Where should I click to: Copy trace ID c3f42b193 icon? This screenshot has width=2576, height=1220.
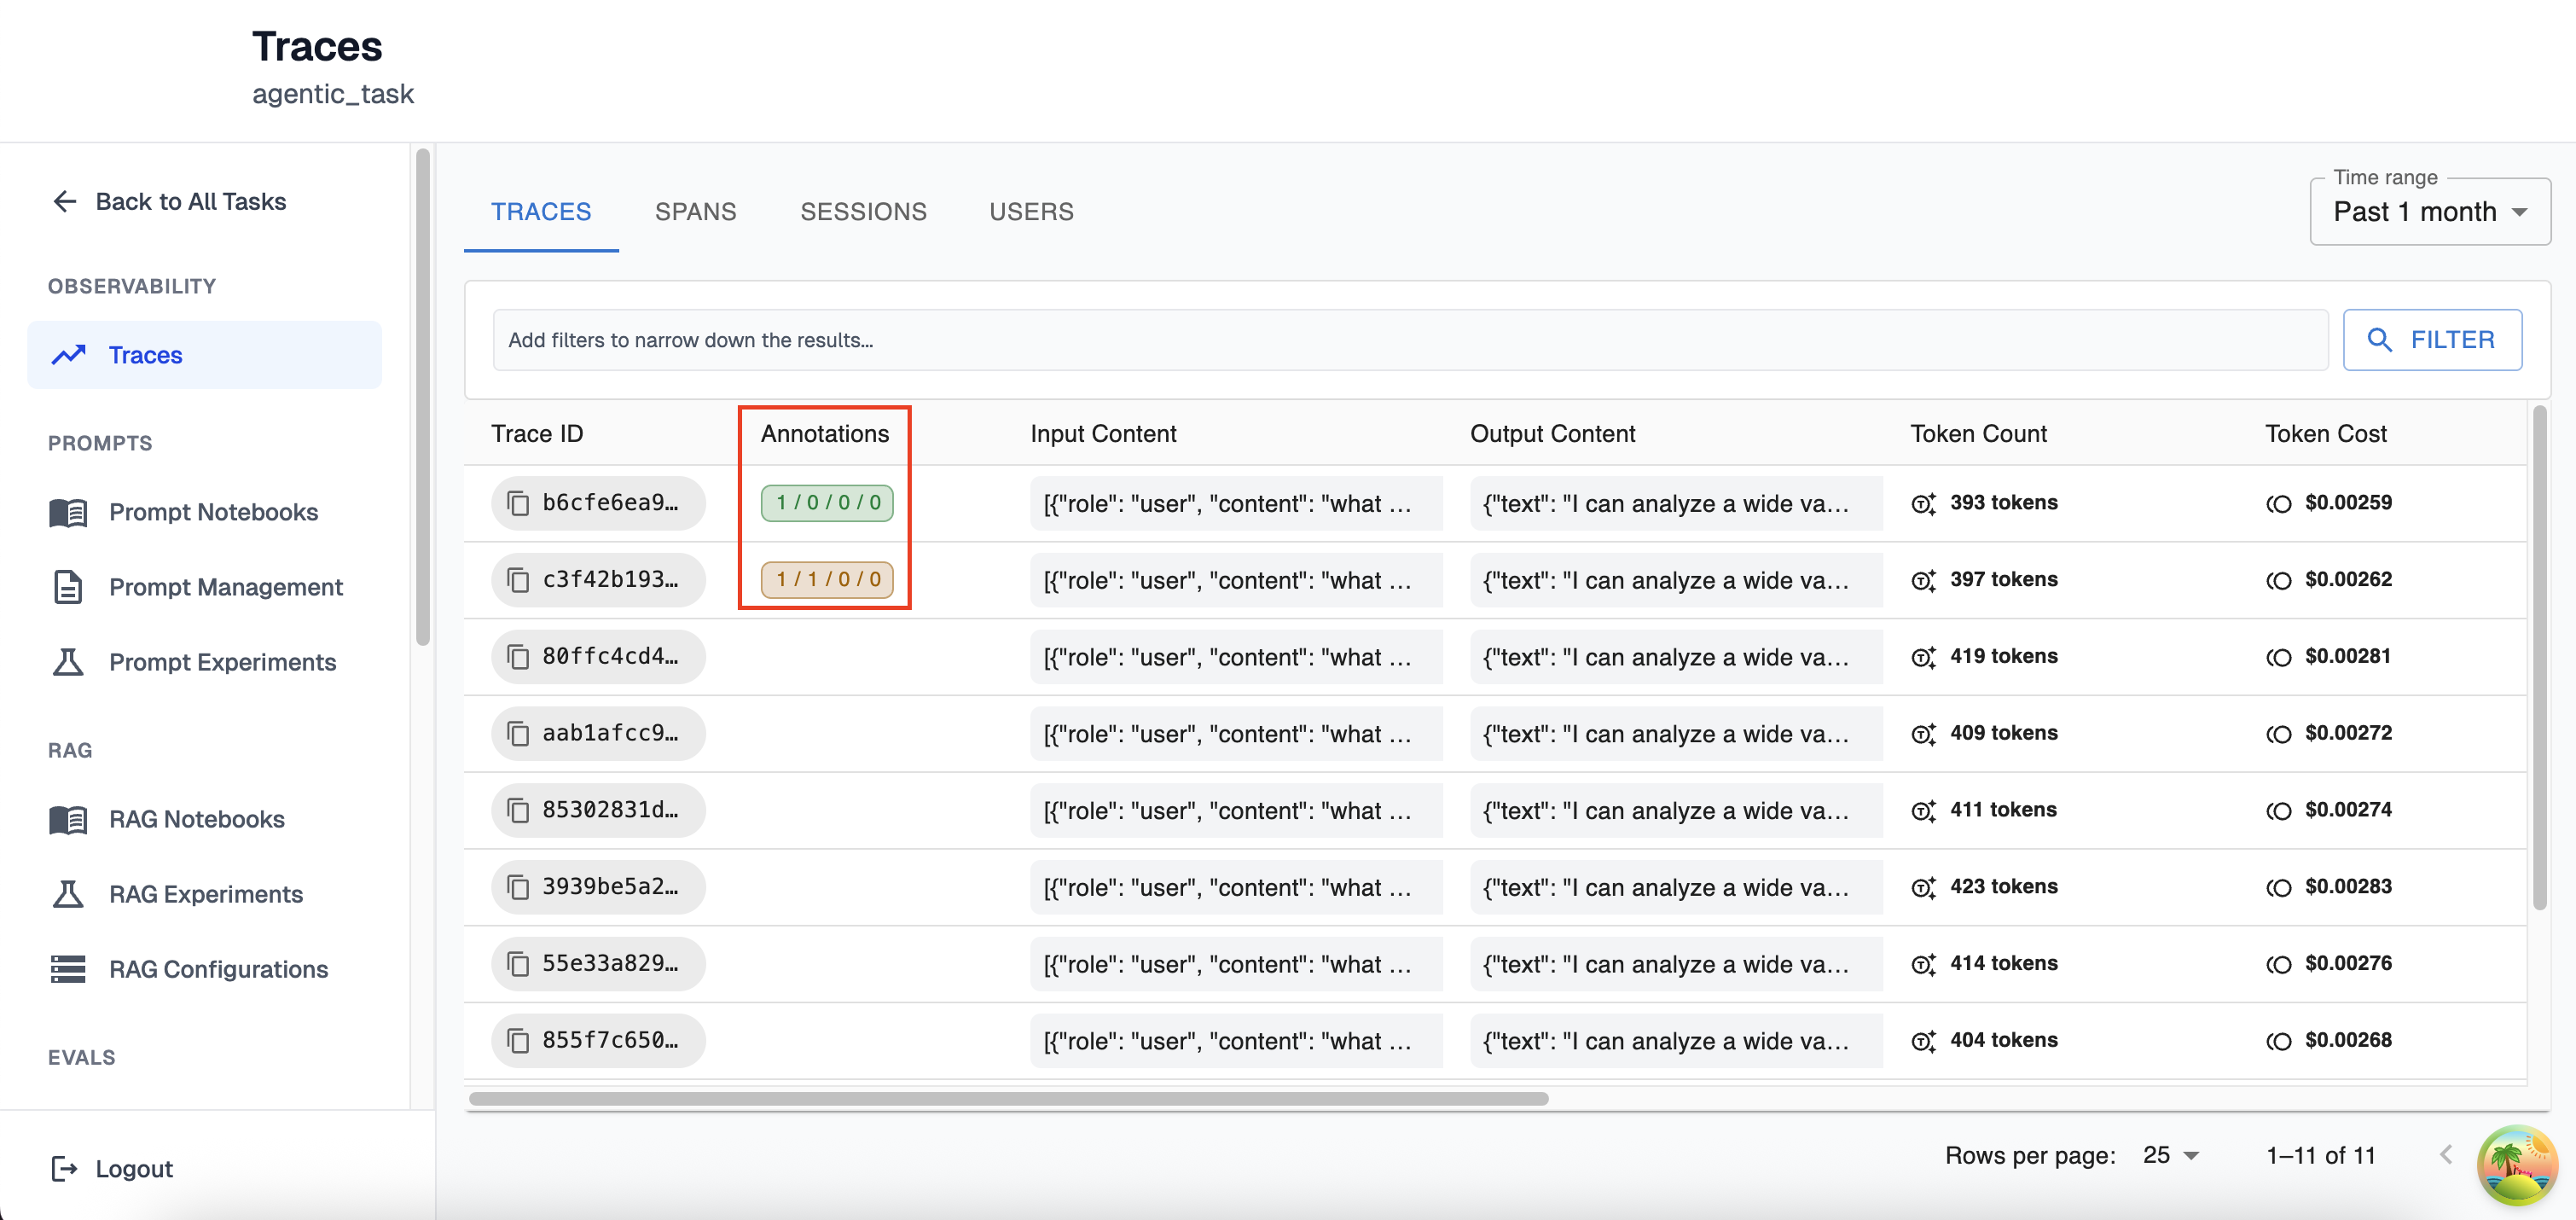click(x=518, y=580)
